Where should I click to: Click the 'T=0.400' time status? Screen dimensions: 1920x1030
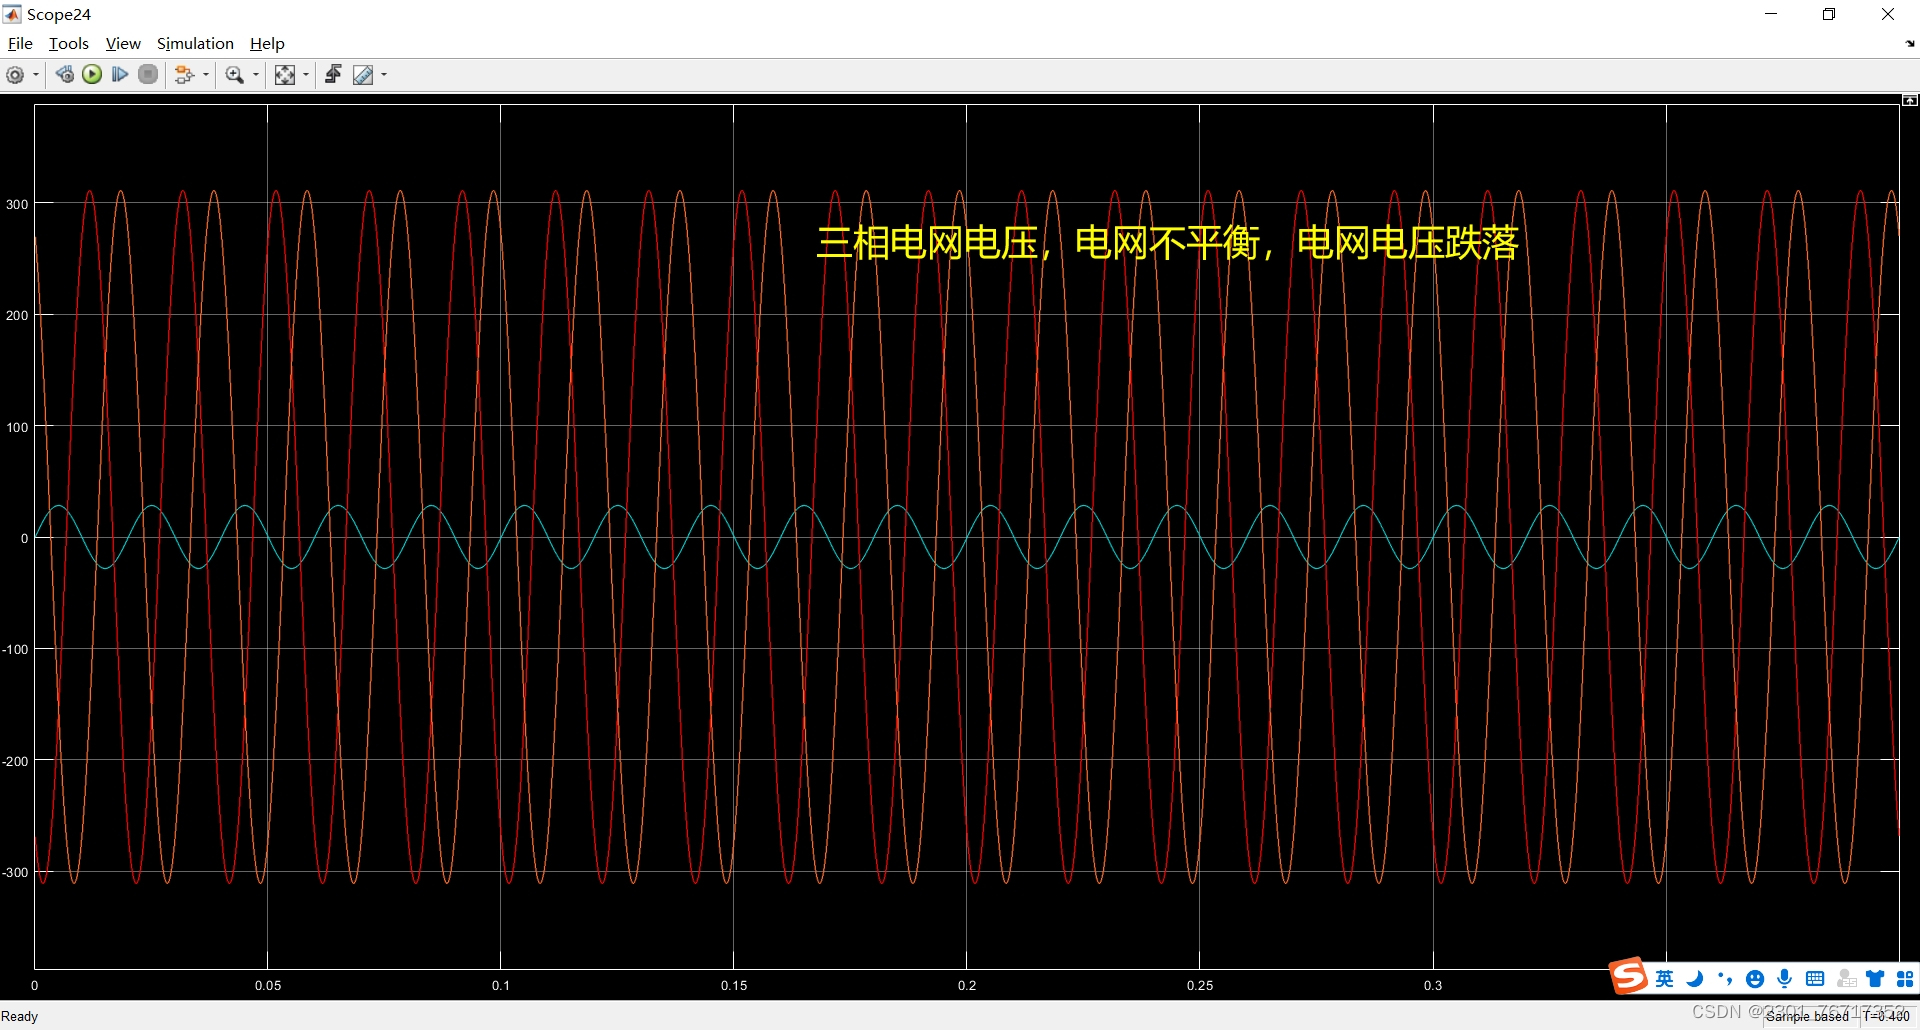1886,1016
